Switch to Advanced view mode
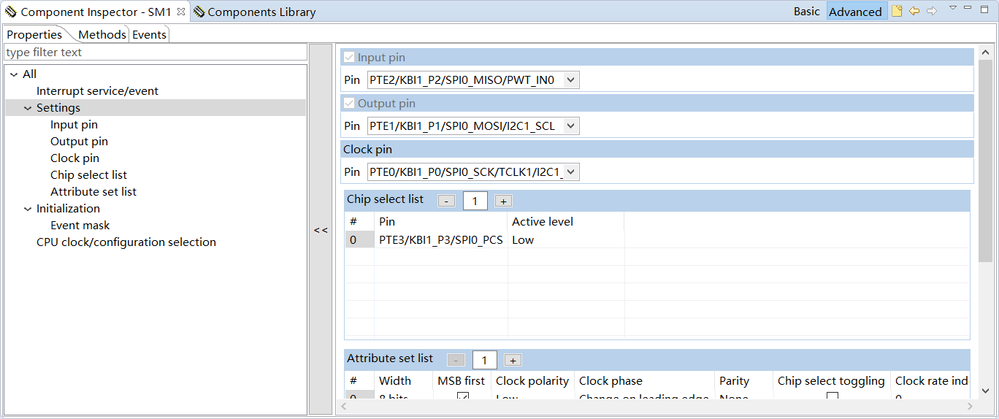 [856, 11]
